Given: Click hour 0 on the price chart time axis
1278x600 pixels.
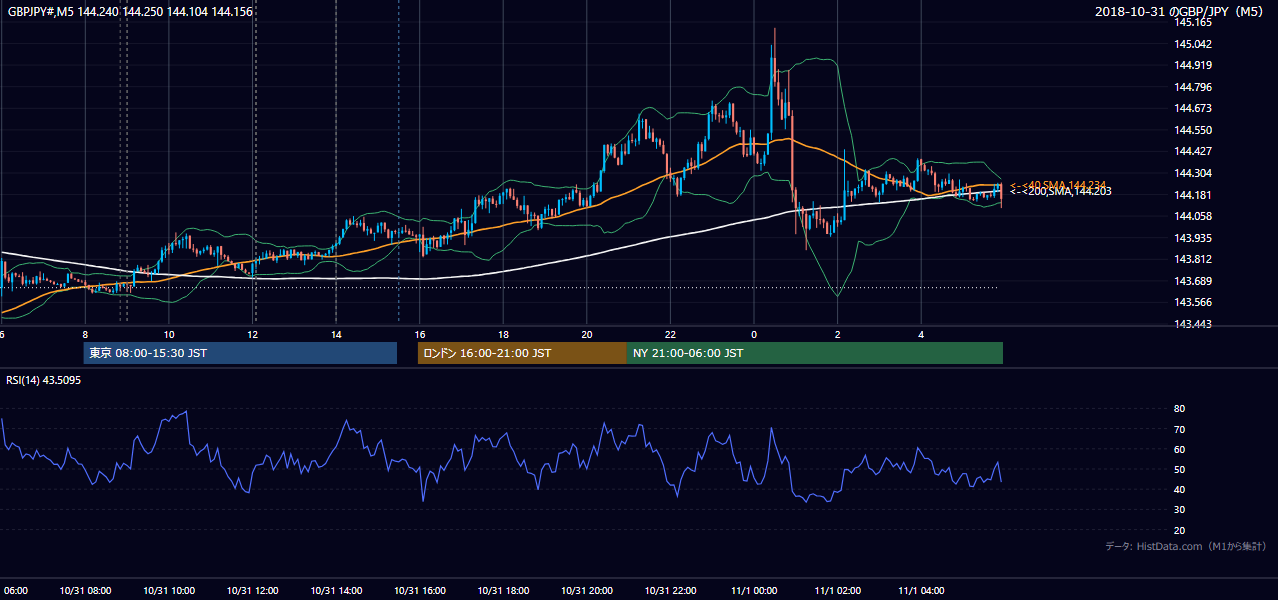Looking at the screenshot, I should pyautogui.click(x=754, y=334).
